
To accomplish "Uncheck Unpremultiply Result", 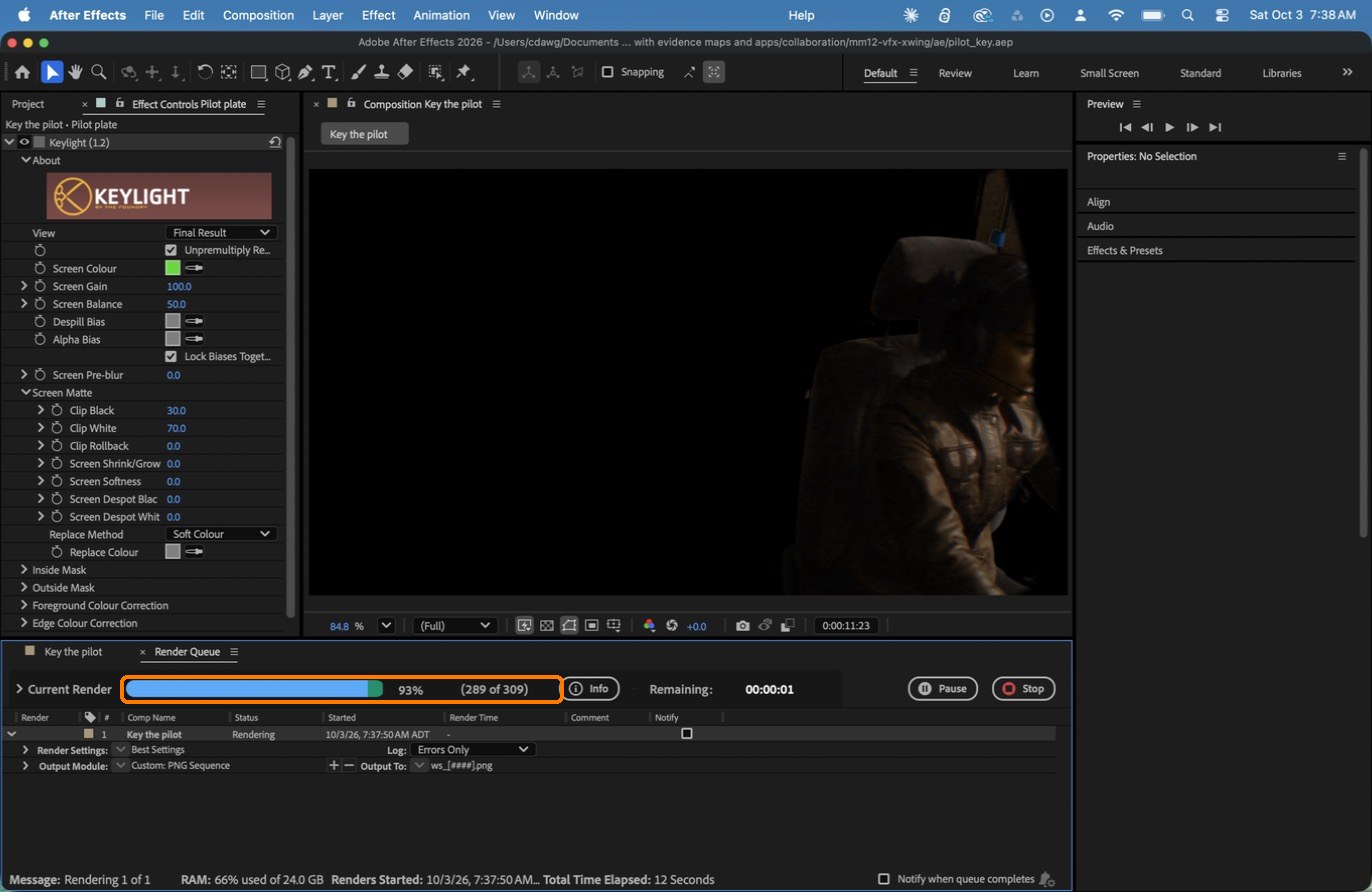I will (x=171, y=250).
